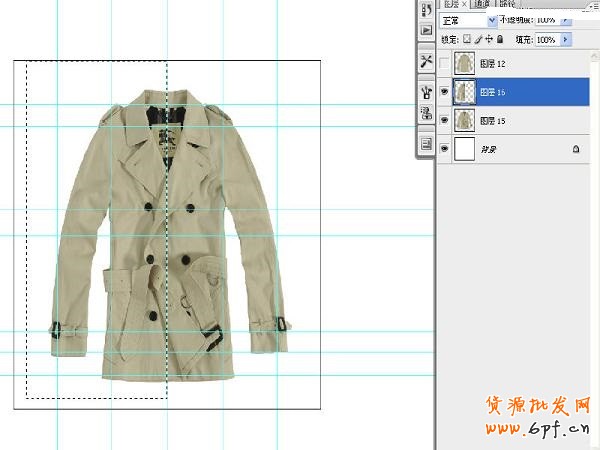Open the Tool Presets icon in dock
This screenshot has height=450, width=600.
(425, 61)
